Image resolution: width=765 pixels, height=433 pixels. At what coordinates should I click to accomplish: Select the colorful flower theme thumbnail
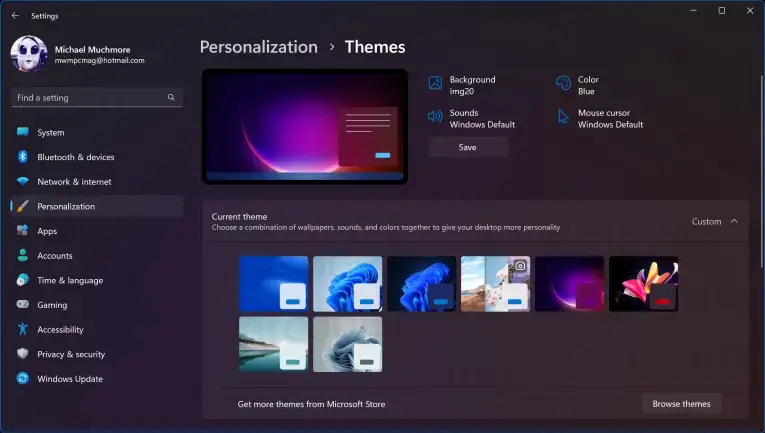[x=643, y=284]
